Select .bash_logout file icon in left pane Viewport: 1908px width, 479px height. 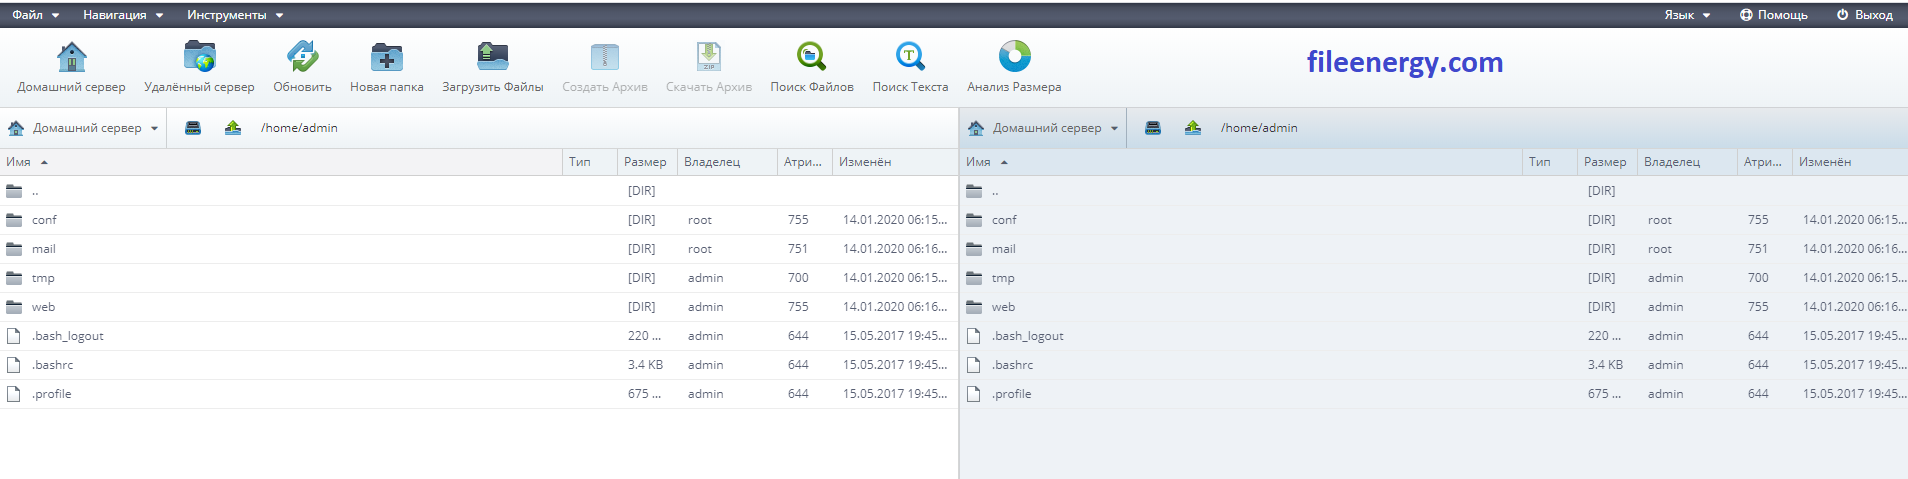click(x=14, y=336)
